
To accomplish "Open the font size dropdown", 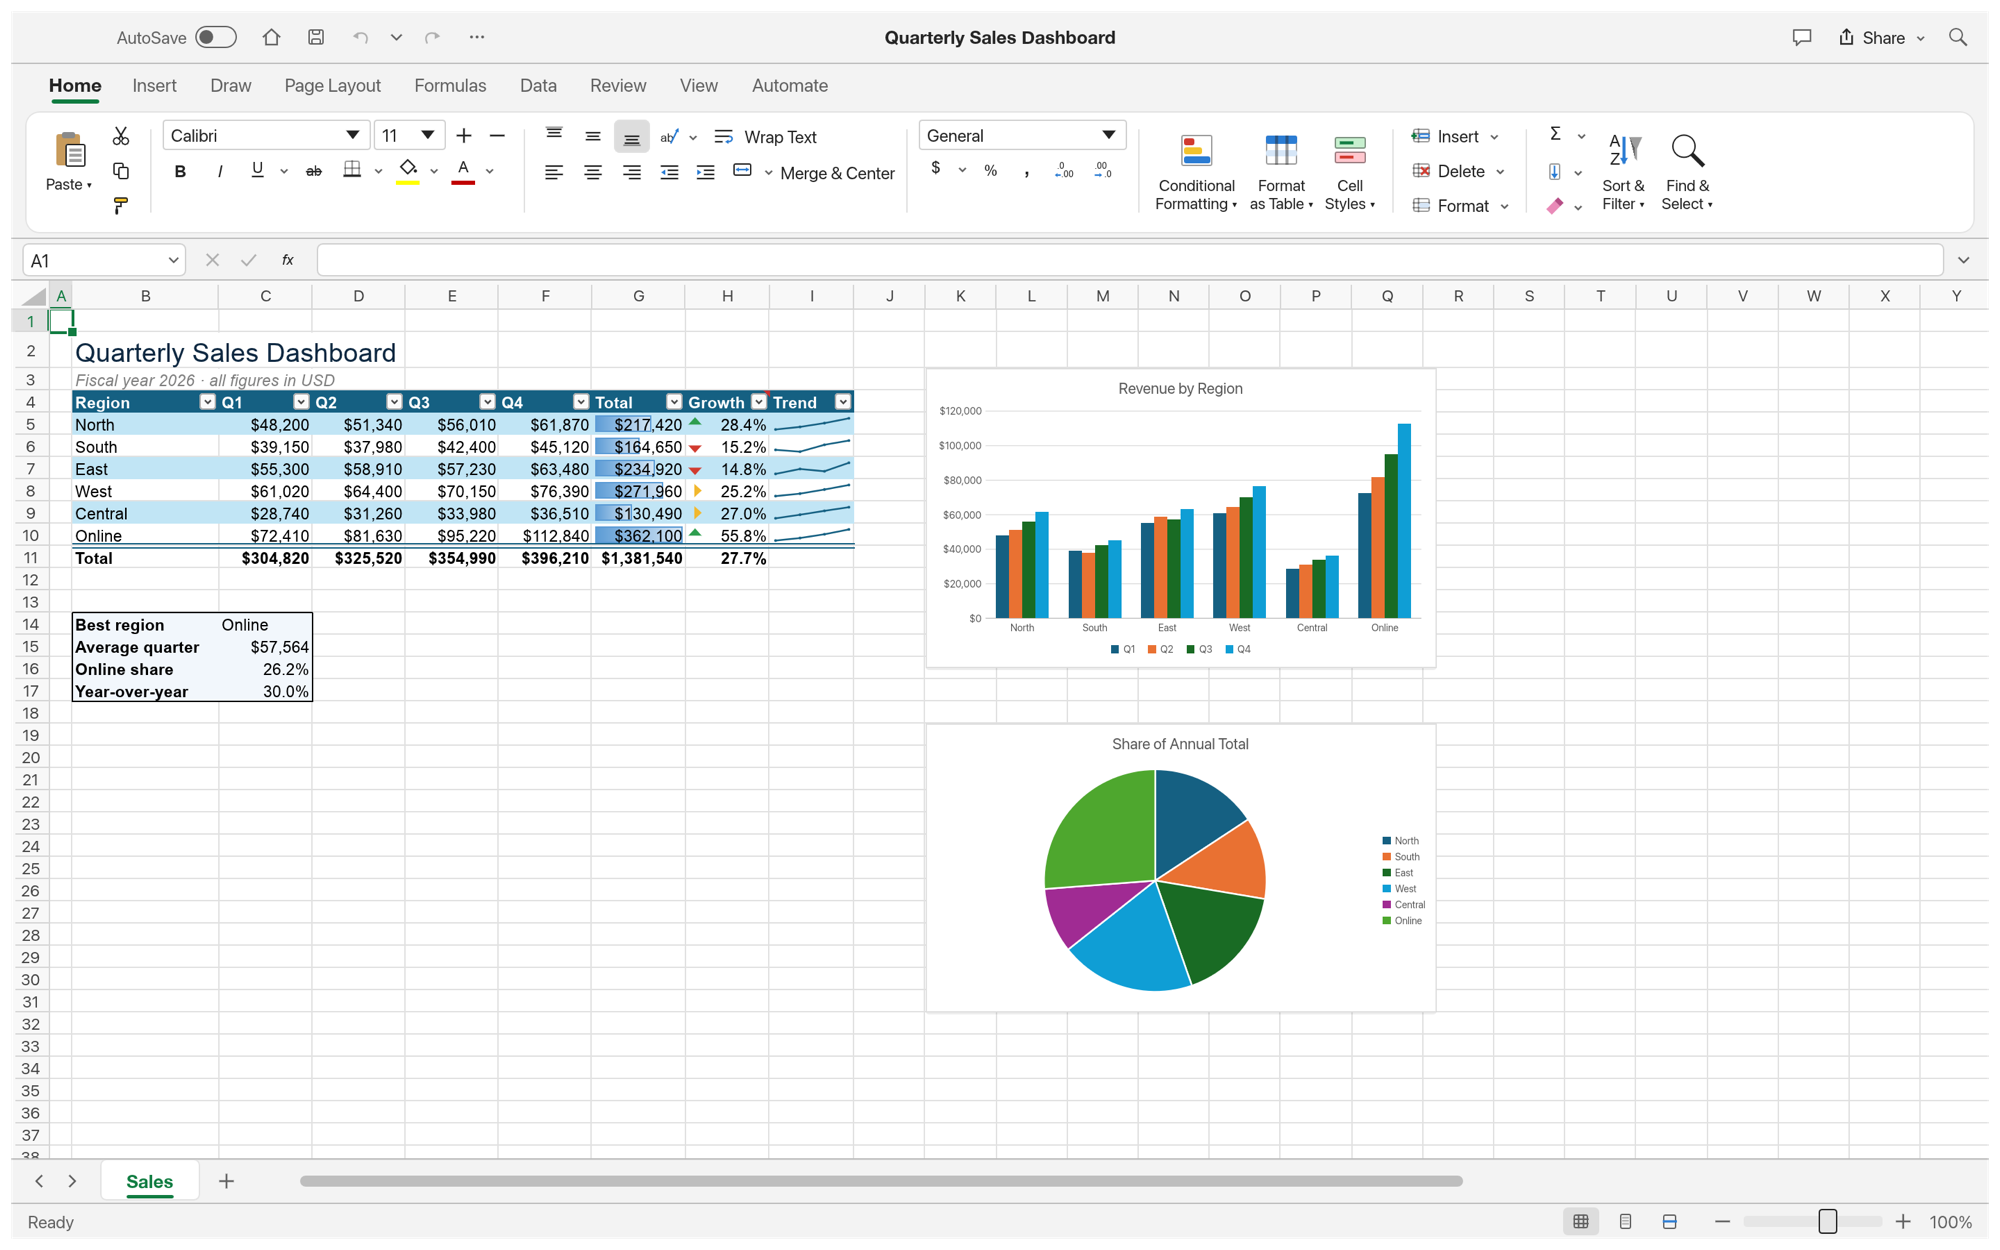I will tap(427, 136).
